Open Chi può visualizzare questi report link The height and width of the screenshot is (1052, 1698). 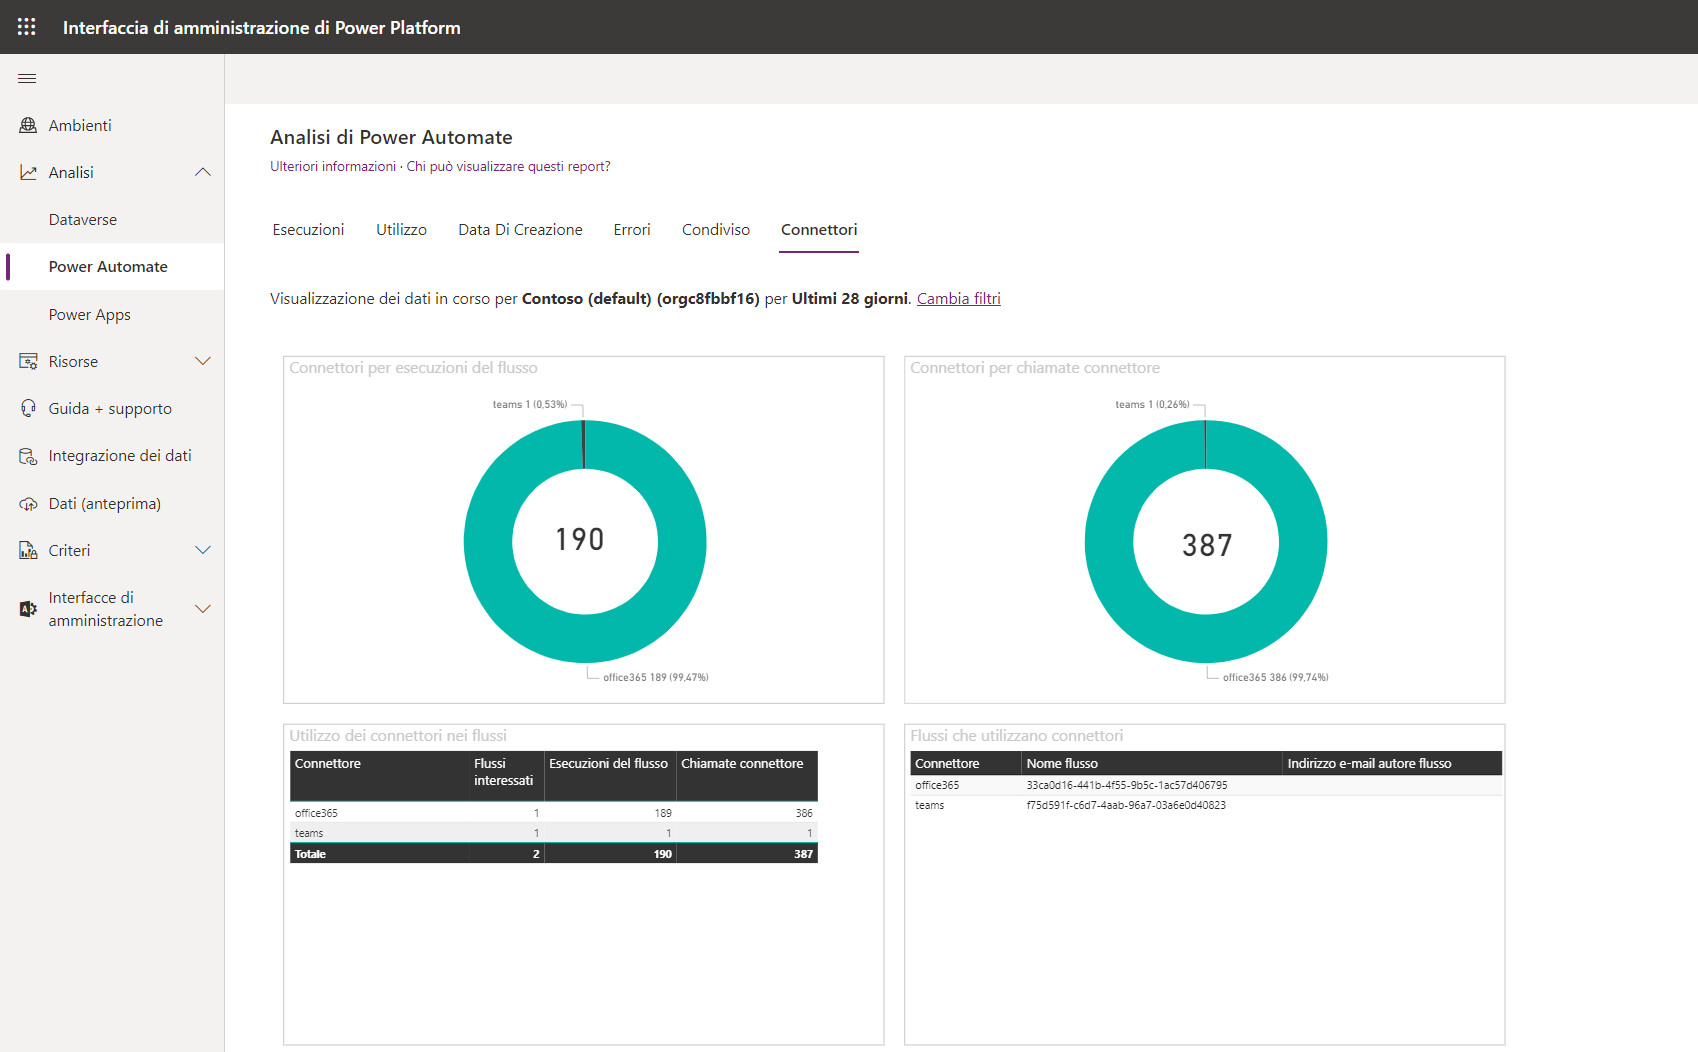pyautogui.click(x=508, y=167)
